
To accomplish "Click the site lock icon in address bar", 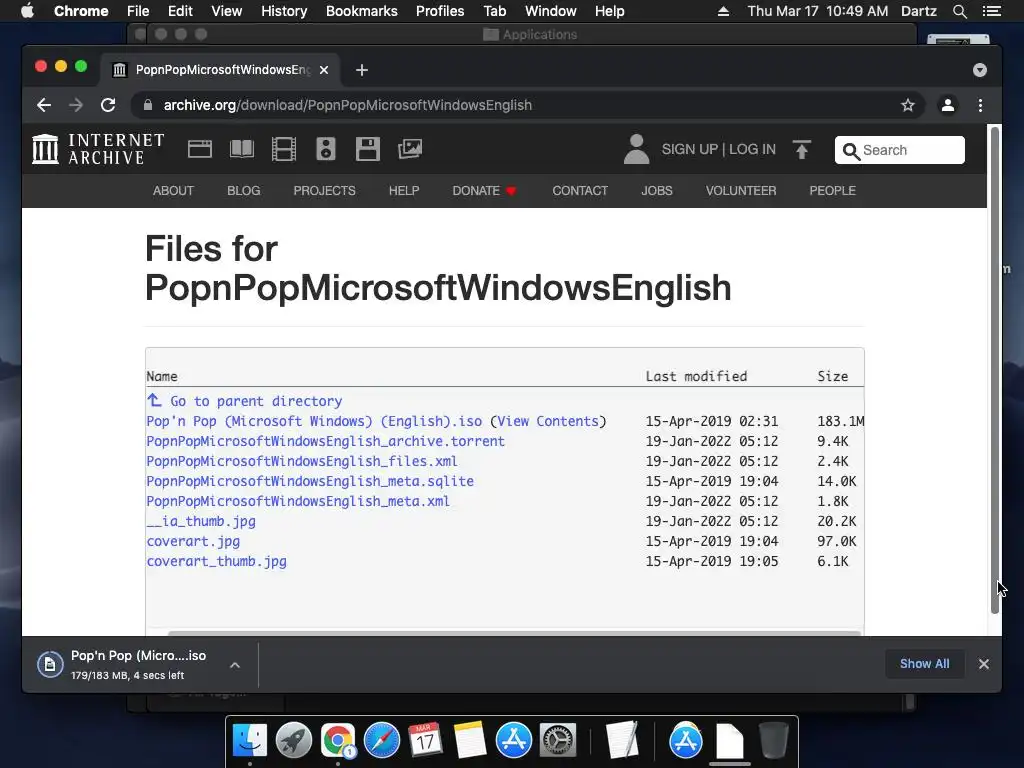I will [x=148, y=105].
